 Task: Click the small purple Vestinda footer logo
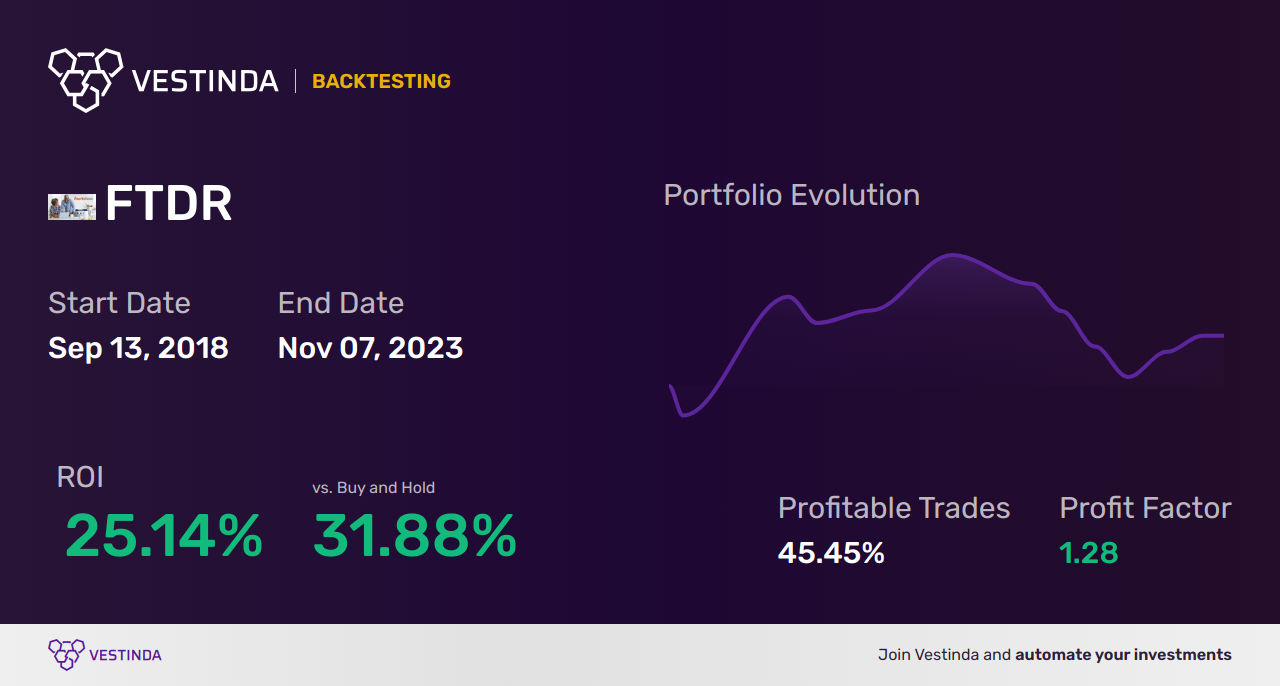pos(66,655)
